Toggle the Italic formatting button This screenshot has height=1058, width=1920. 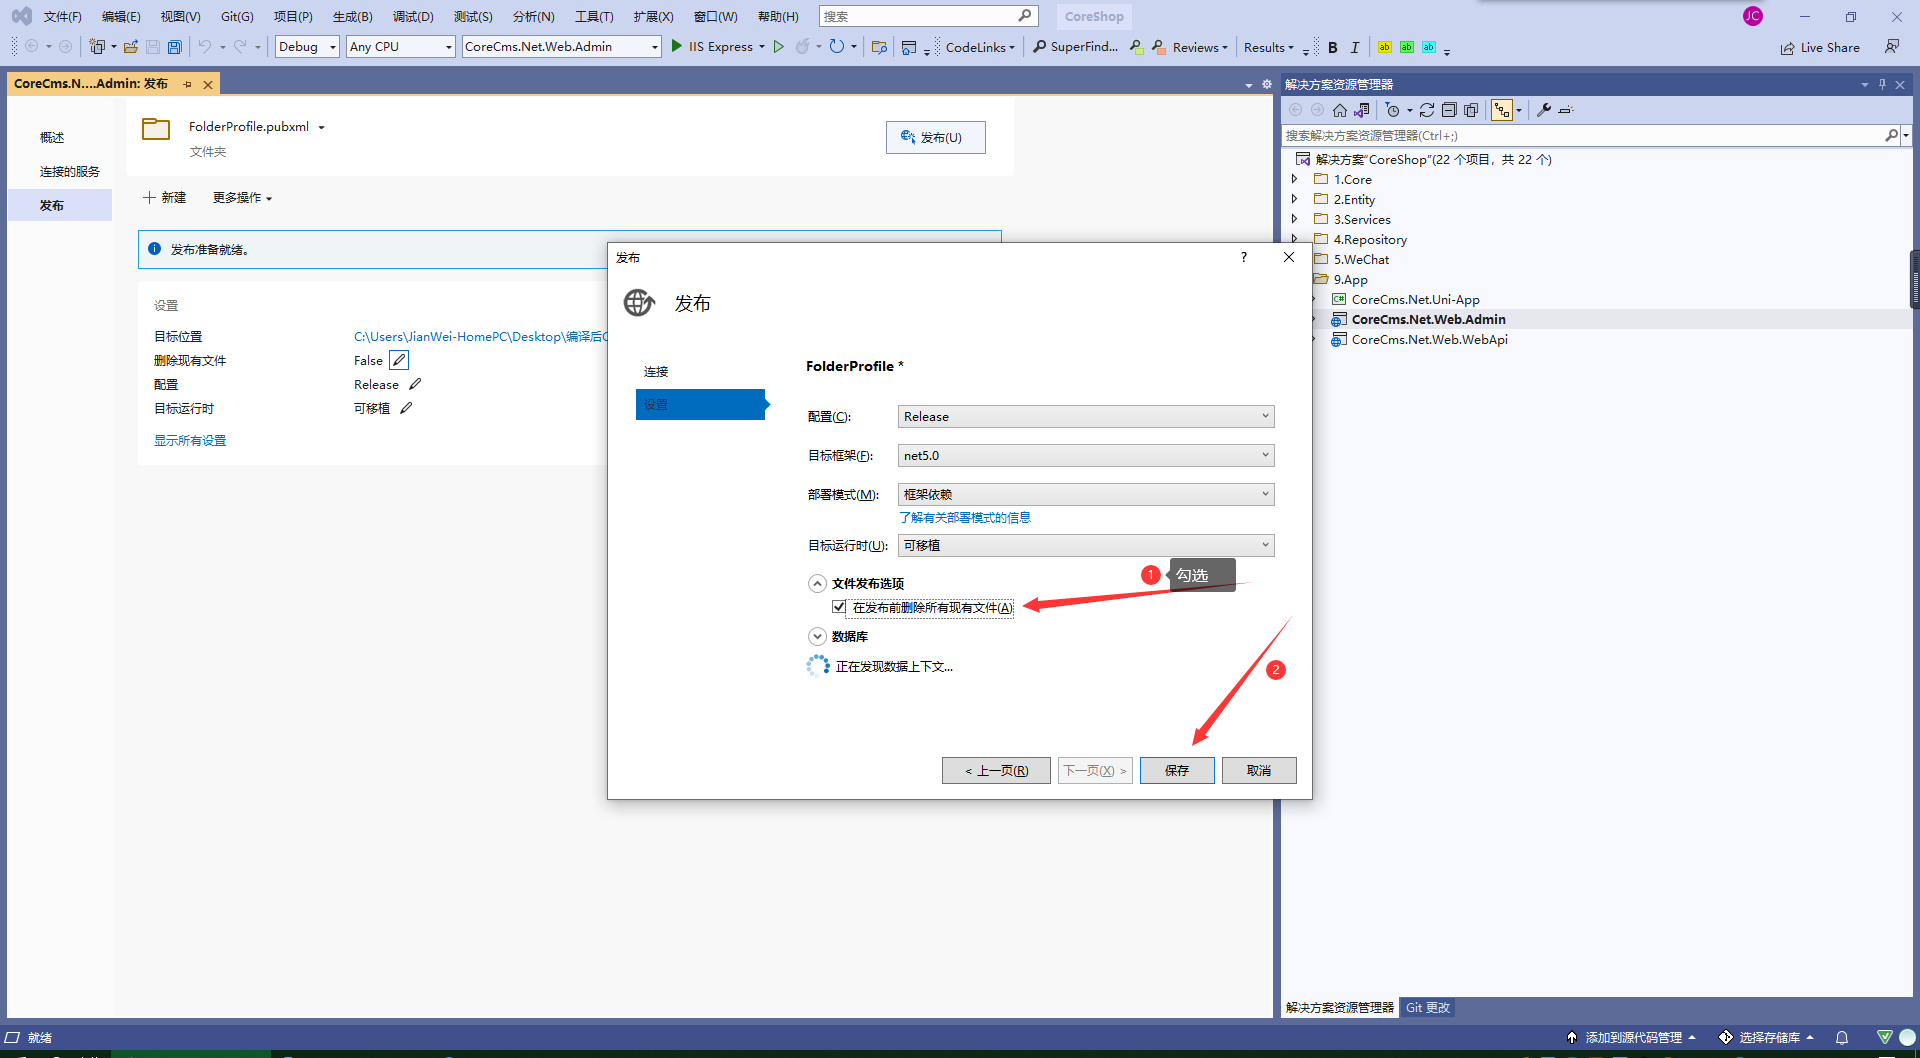[1355, 47]
